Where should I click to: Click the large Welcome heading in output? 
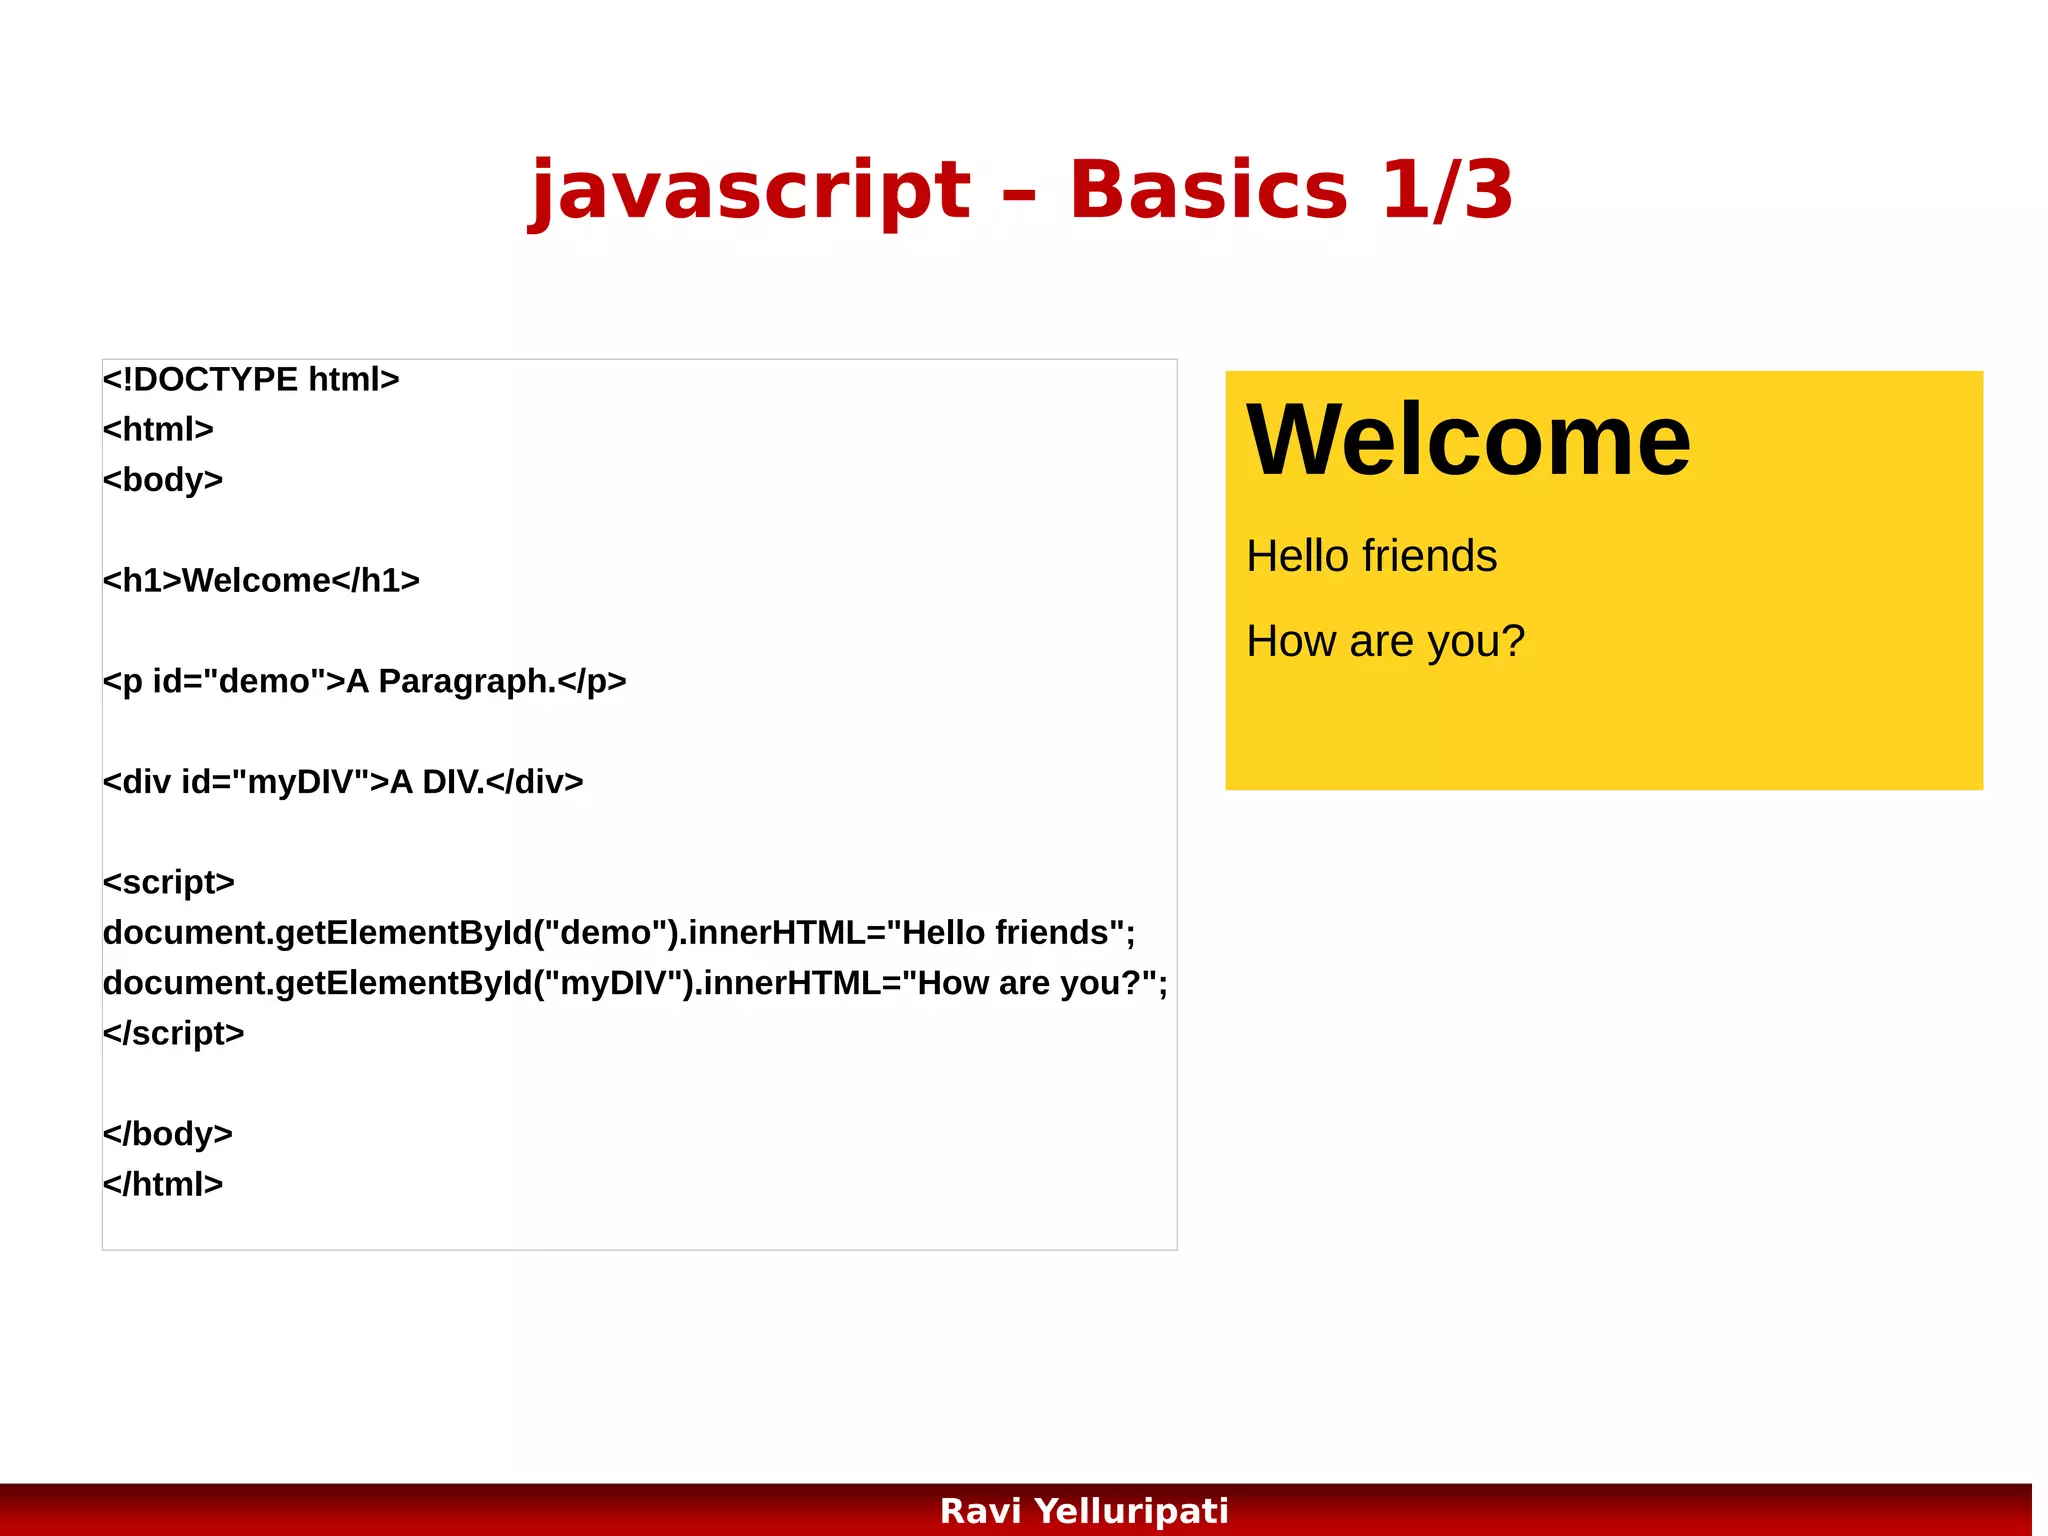point(1468,440)
